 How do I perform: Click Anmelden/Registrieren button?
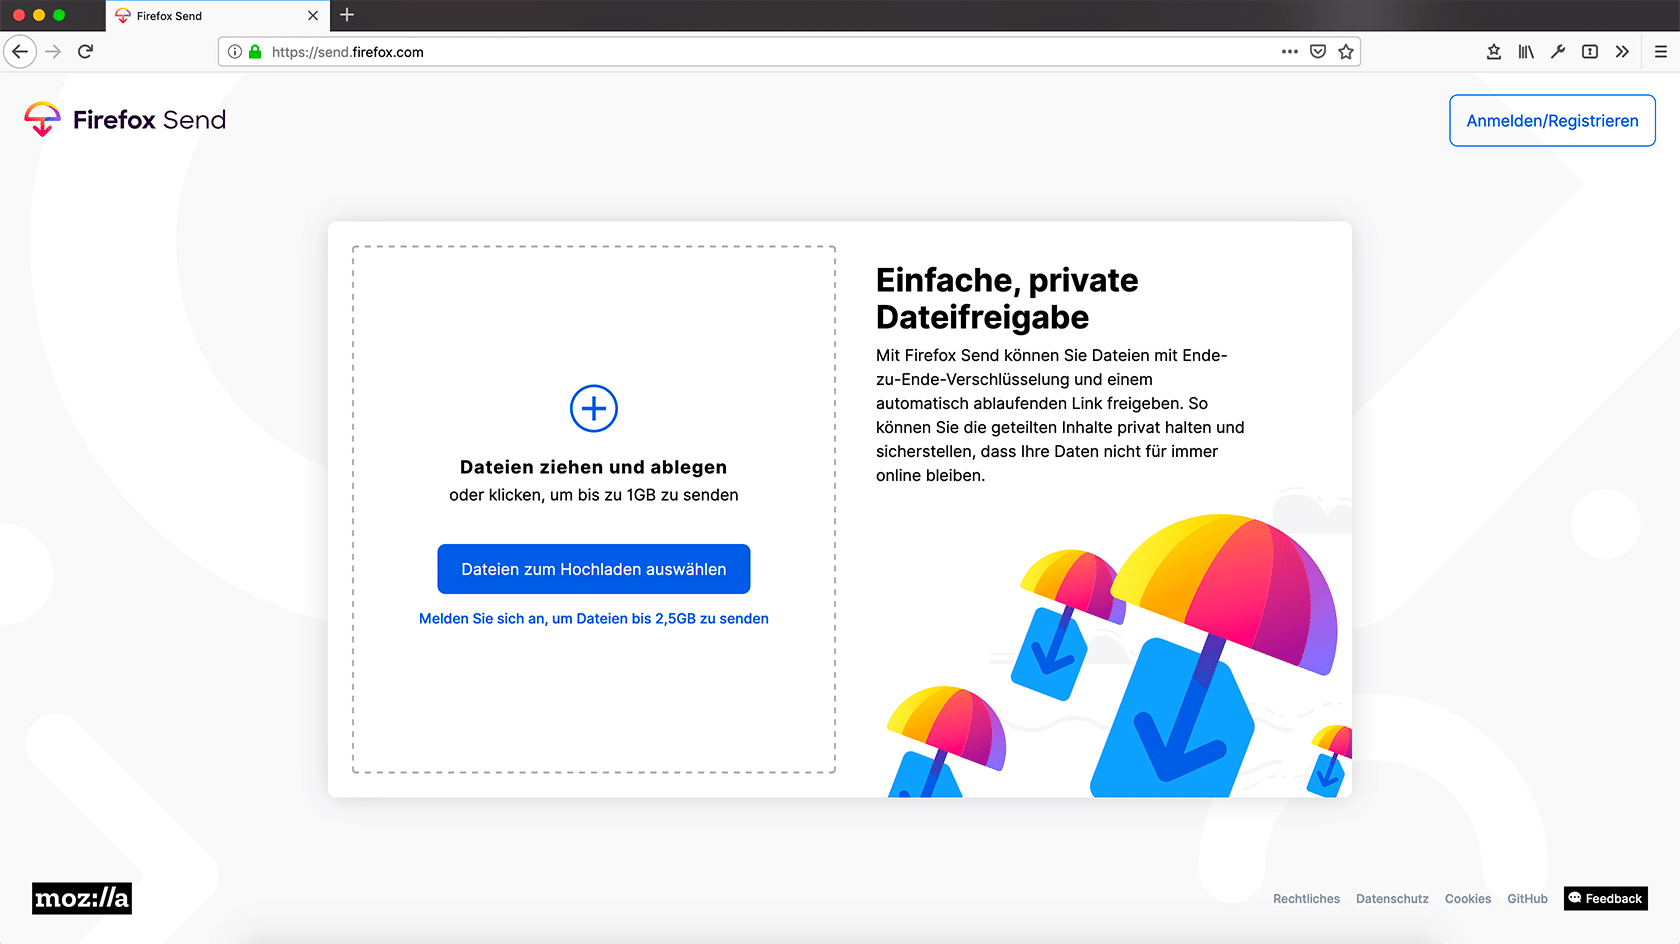pyautogui.click(x=1552, y=121)
